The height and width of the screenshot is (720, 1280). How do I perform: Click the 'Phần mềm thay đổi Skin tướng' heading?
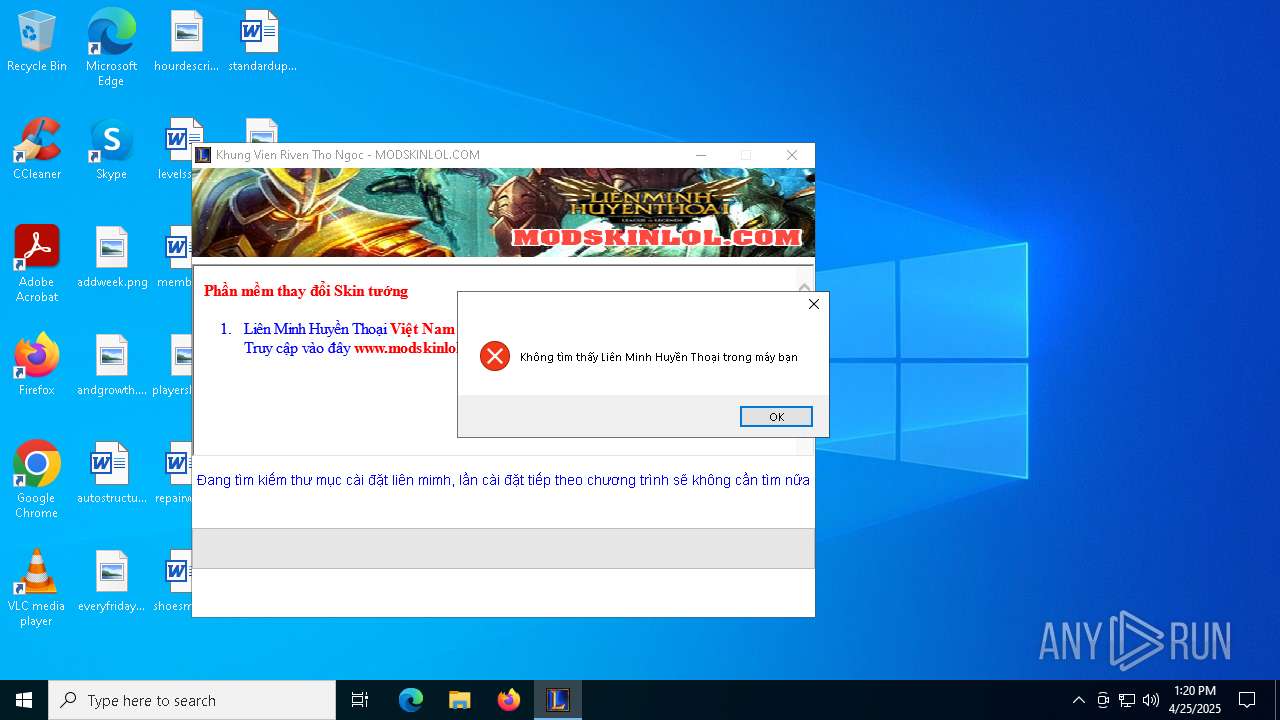306,291
